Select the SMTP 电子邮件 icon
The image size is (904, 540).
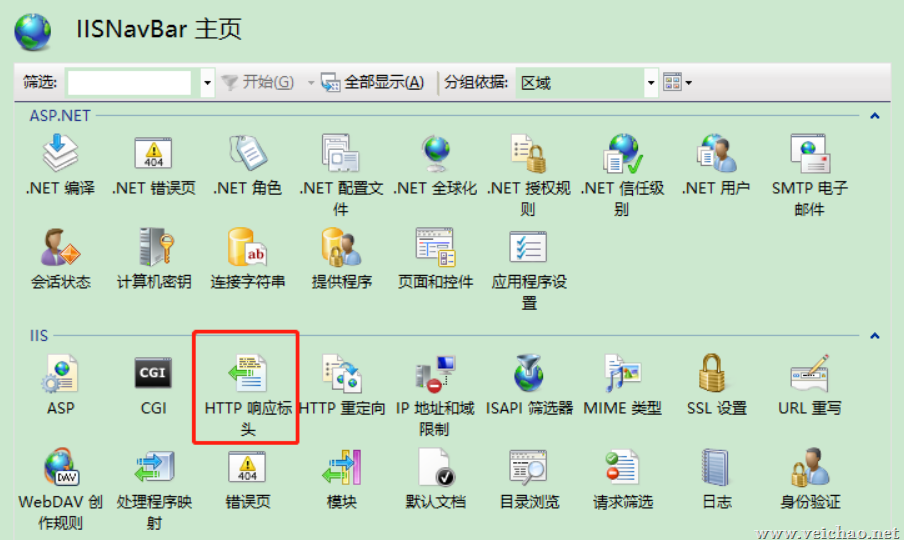[x=810, y=153]
